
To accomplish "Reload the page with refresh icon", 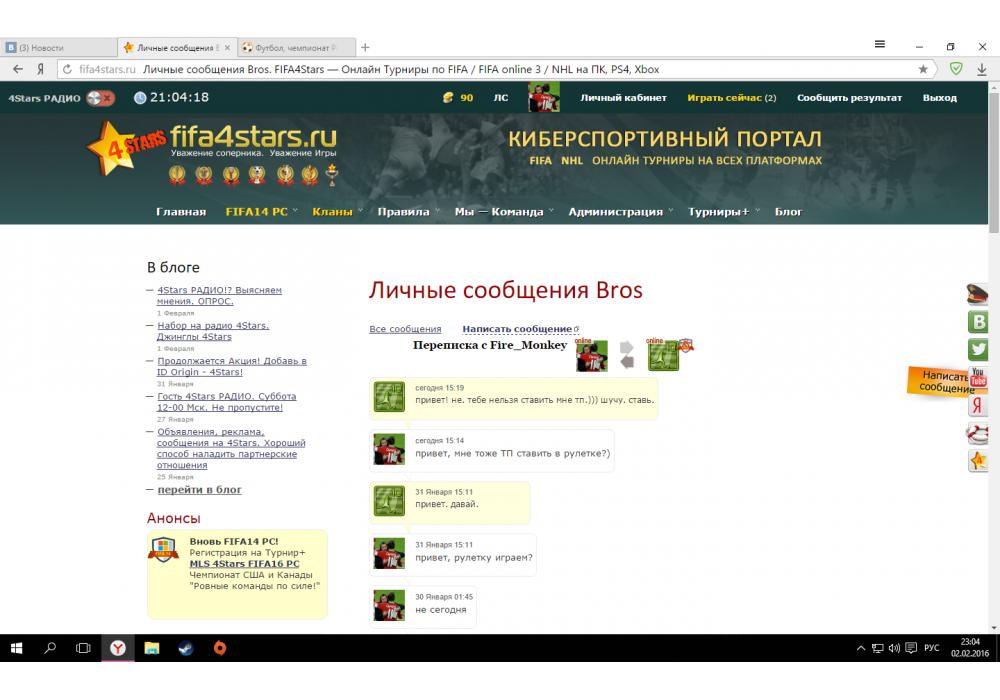I will point(68,69).
